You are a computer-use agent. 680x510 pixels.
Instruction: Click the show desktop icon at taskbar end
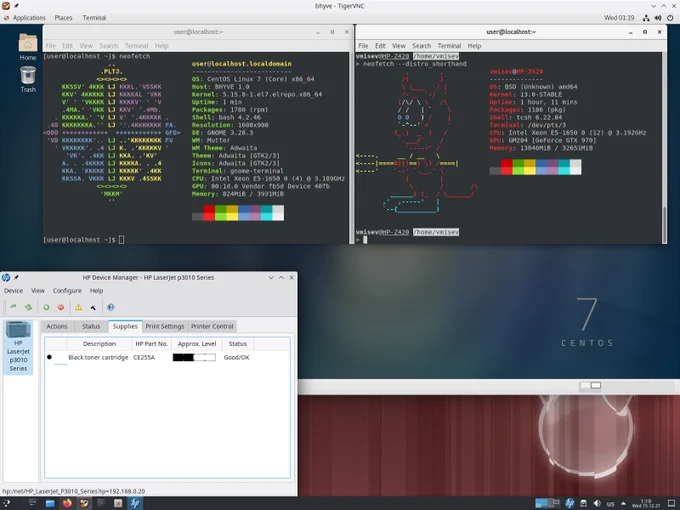[x=672, y=503]
